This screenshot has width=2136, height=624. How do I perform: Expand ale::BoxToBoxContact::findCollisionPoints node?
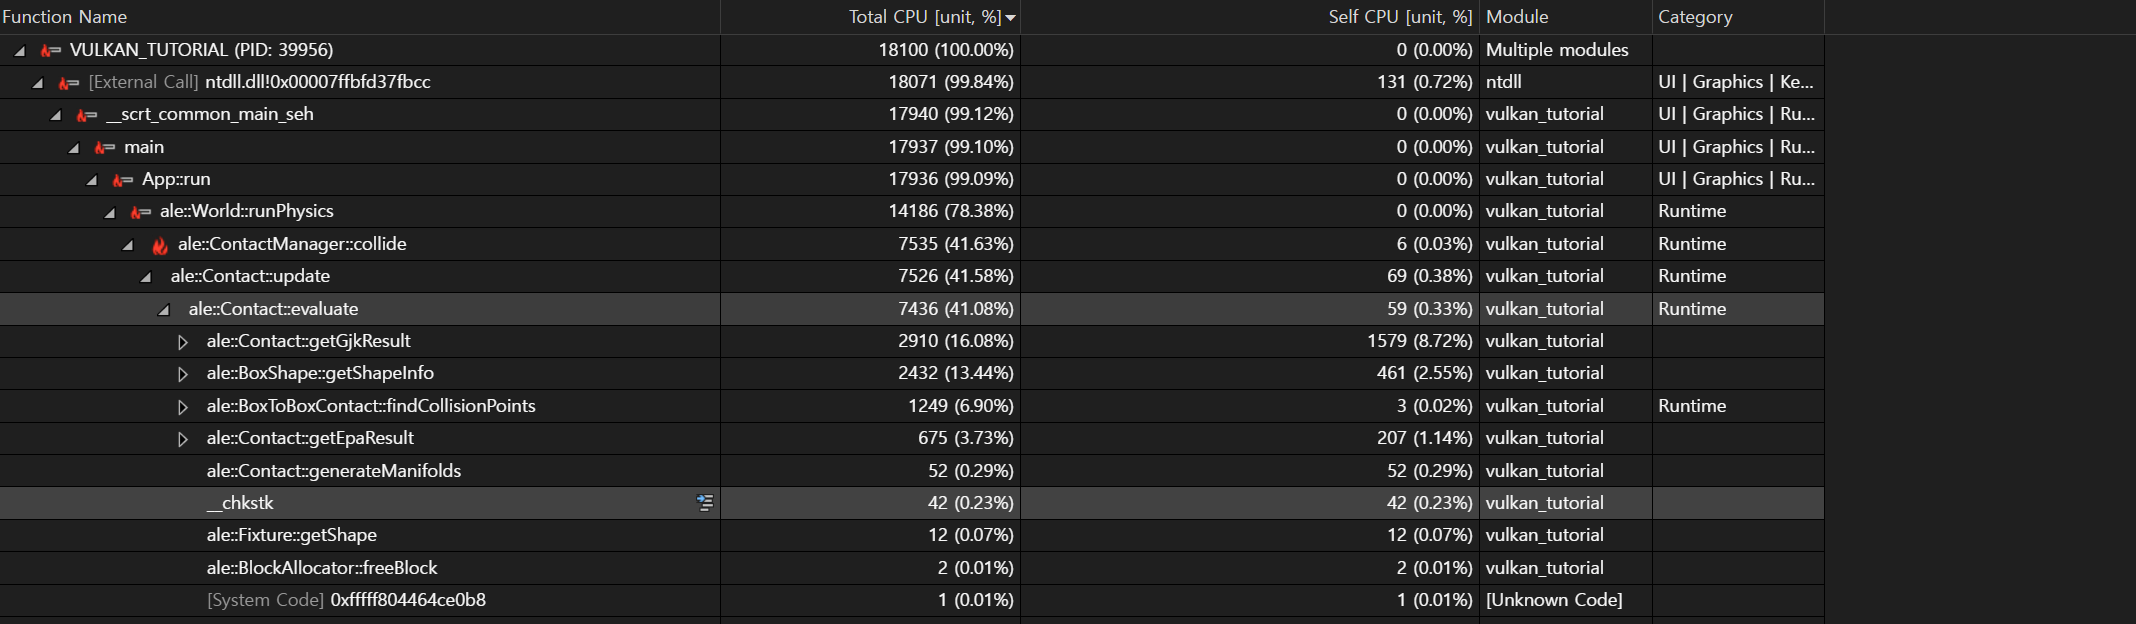(x=182, y=407)
